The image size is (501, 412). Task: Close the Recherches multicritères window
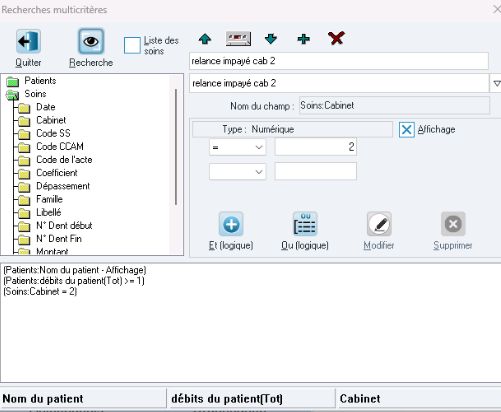497,9
